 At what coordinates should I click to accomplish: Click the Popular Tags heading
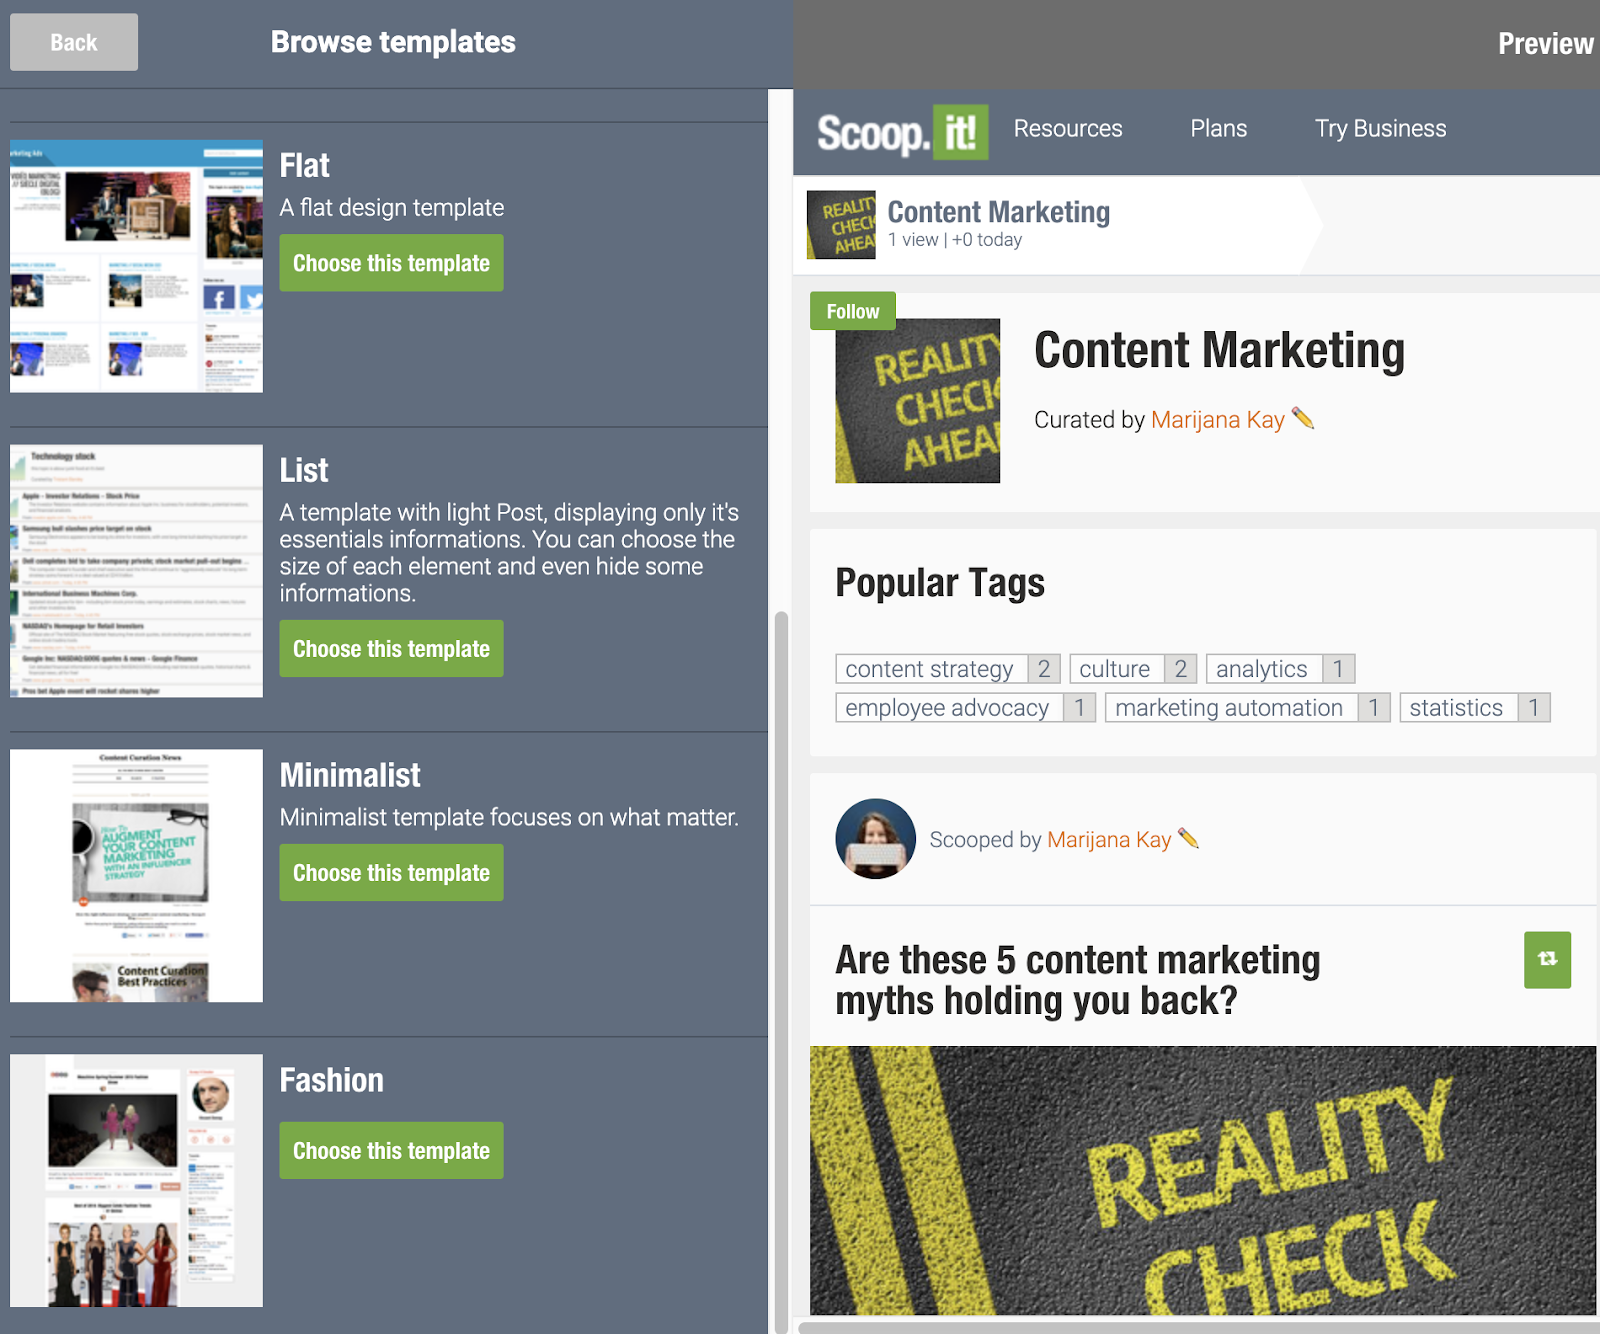940,583
